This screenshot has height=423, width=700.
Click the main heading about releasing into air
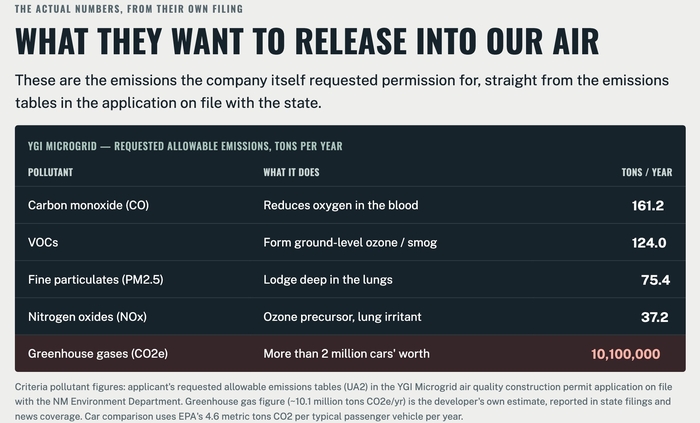click(307, 41)
